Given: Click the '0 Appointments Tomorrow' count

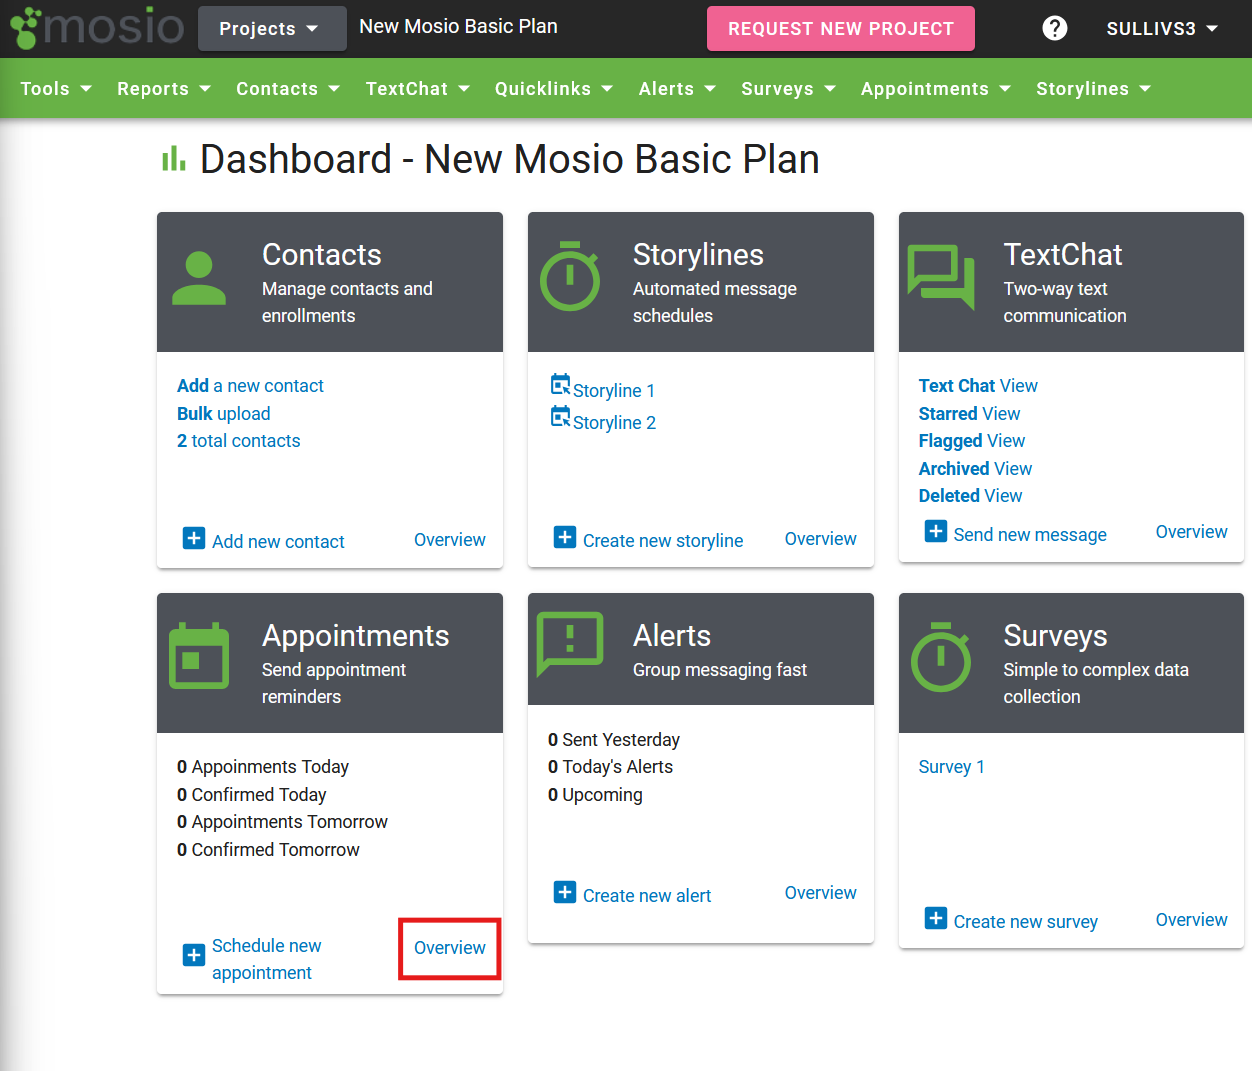Looking at the screenshot, I should point(283,822).
